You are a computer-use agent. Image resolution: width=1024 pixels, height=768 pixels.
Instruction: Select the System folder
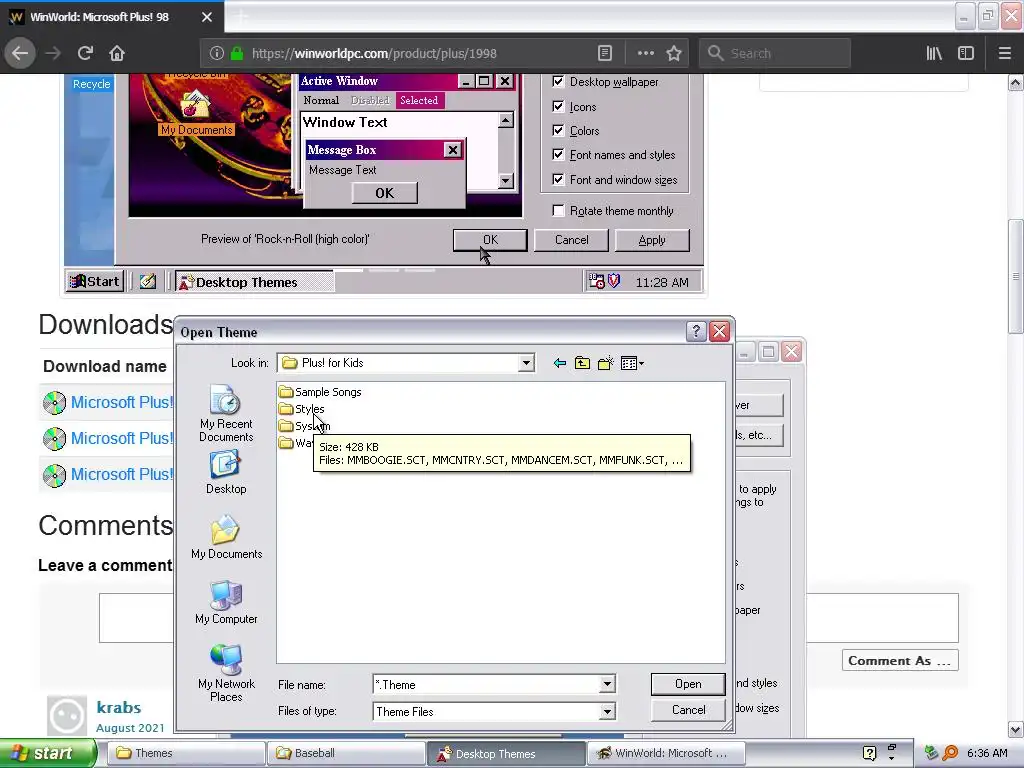[x=304, y=426]
